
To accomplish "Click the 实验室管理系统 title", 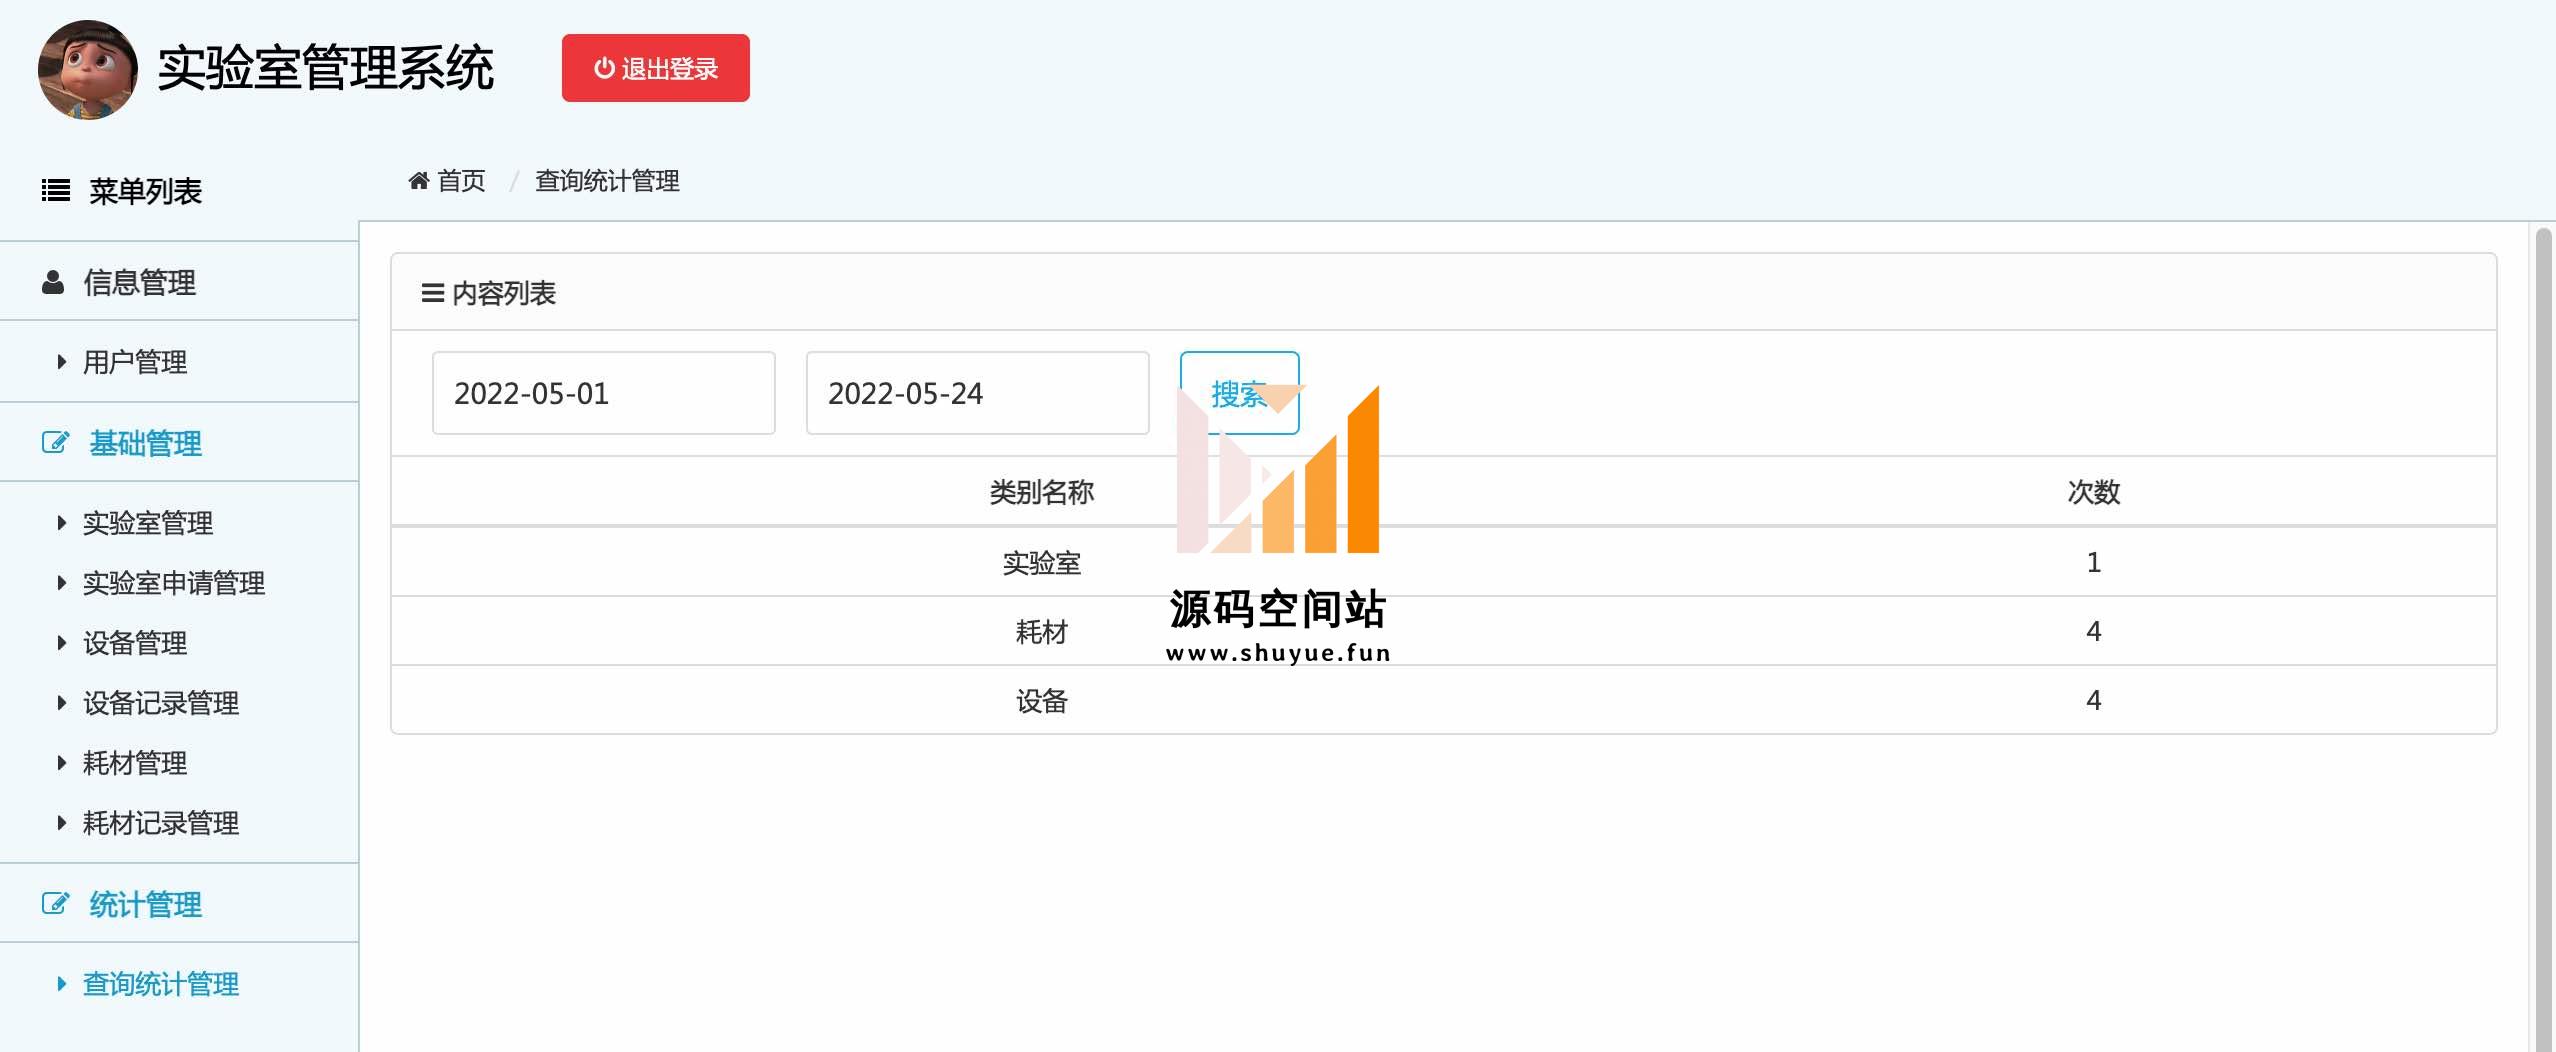I will pos(326,68).
